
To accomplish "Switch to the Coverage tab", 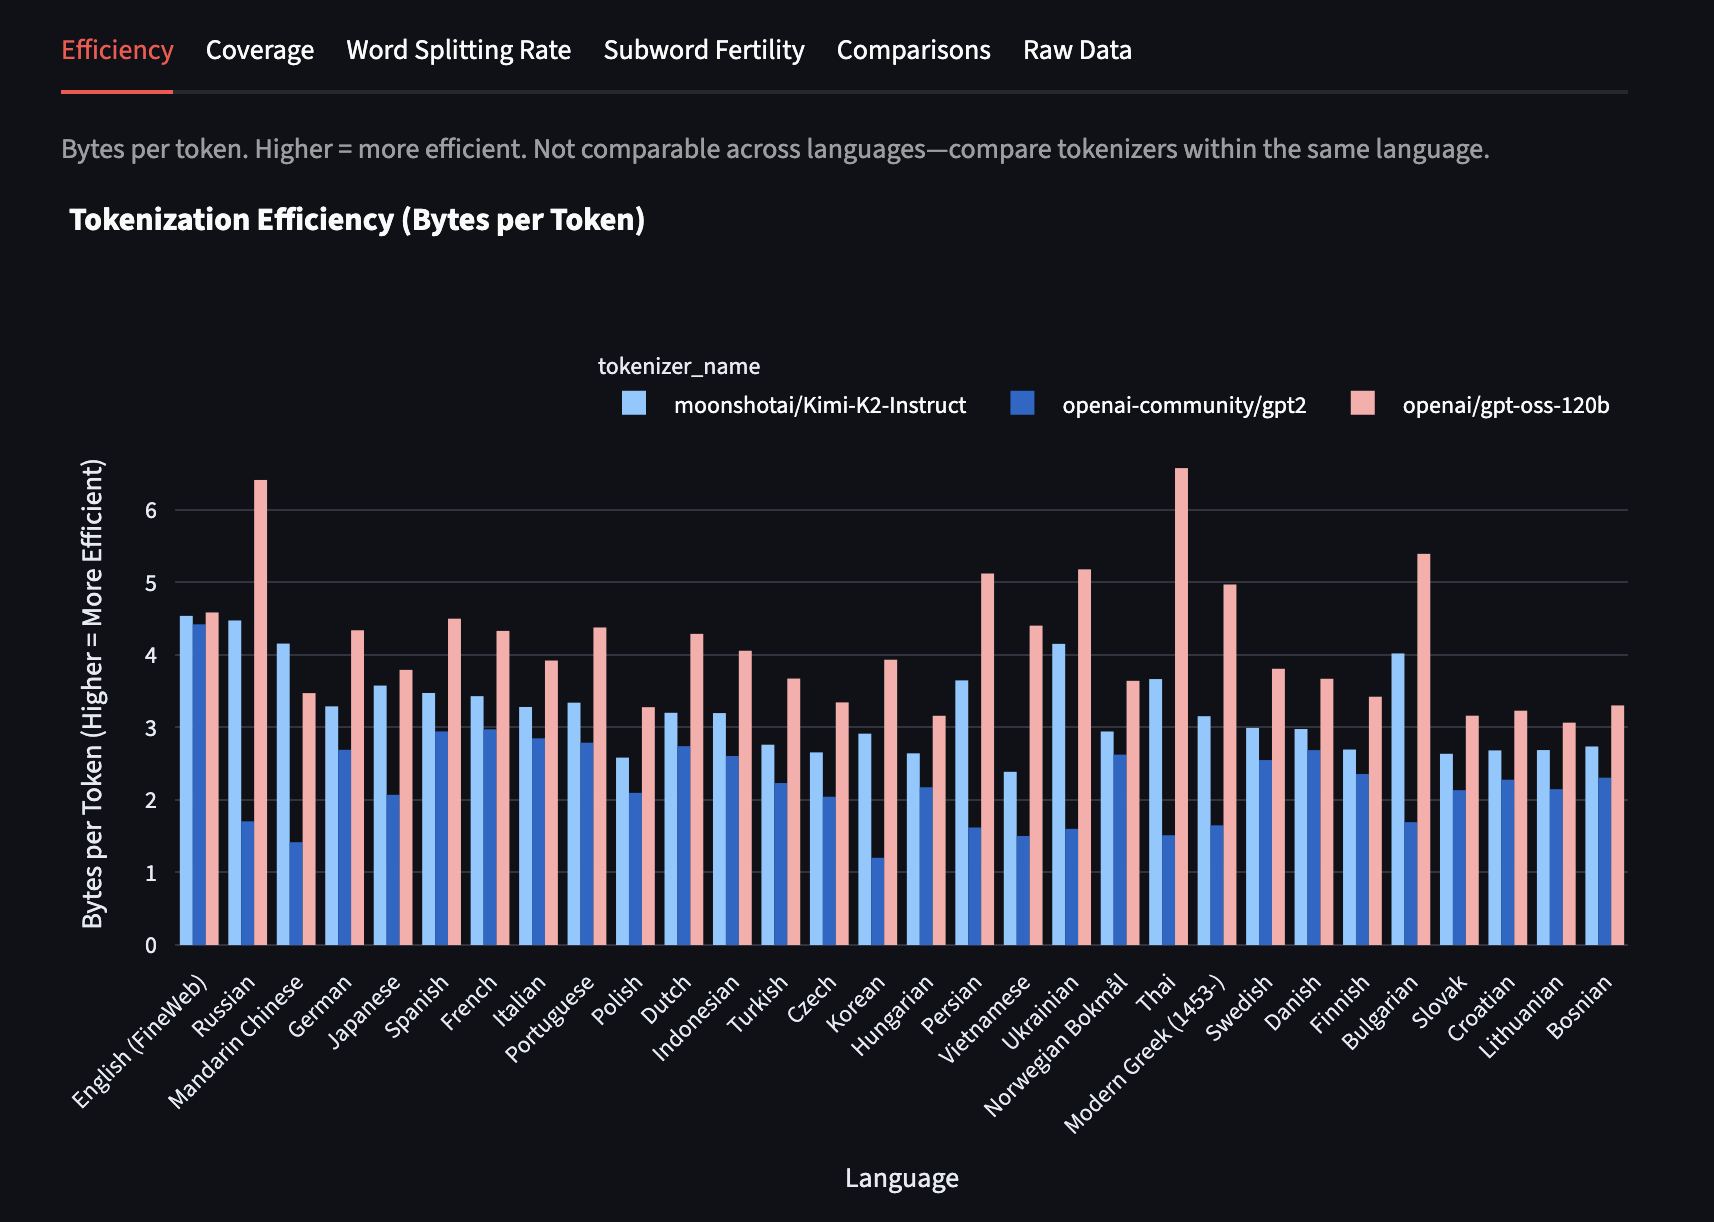I will [259, 50].
